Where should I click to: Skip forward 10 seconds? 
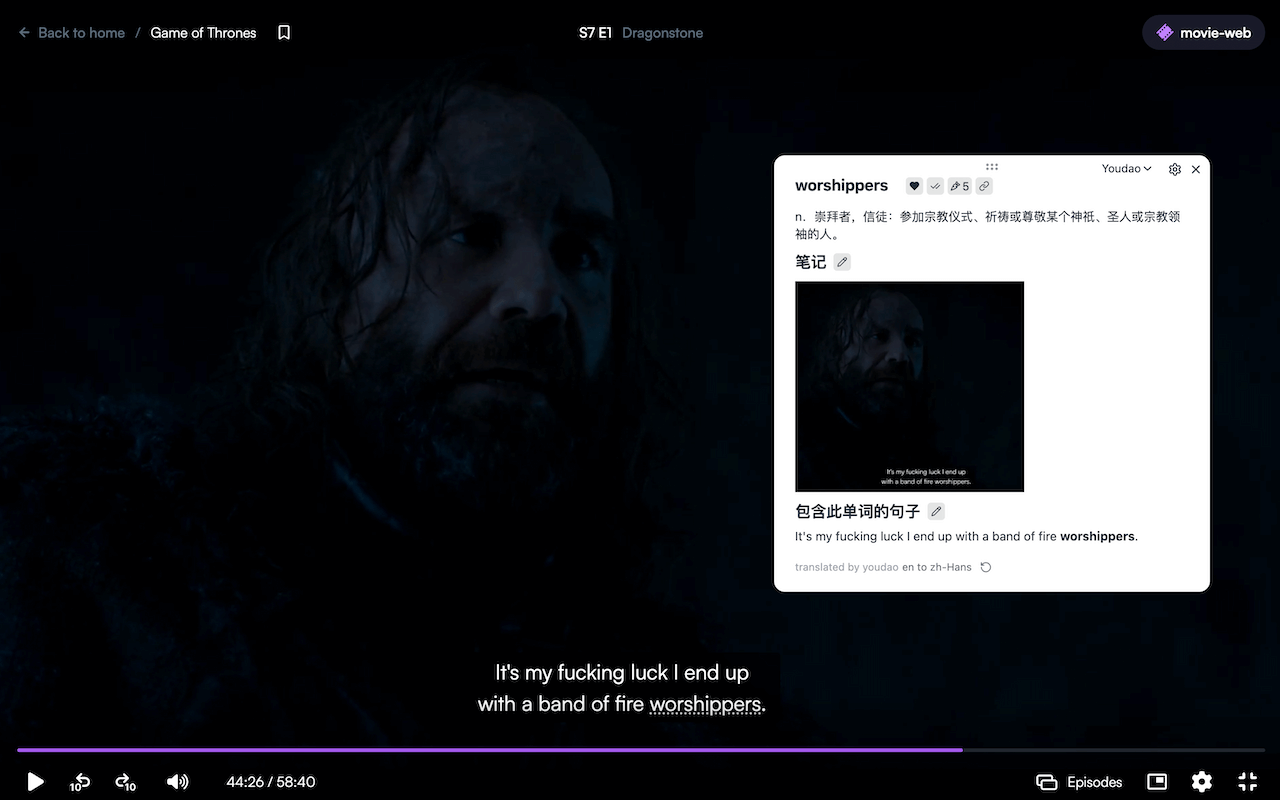tap(125, 782)
